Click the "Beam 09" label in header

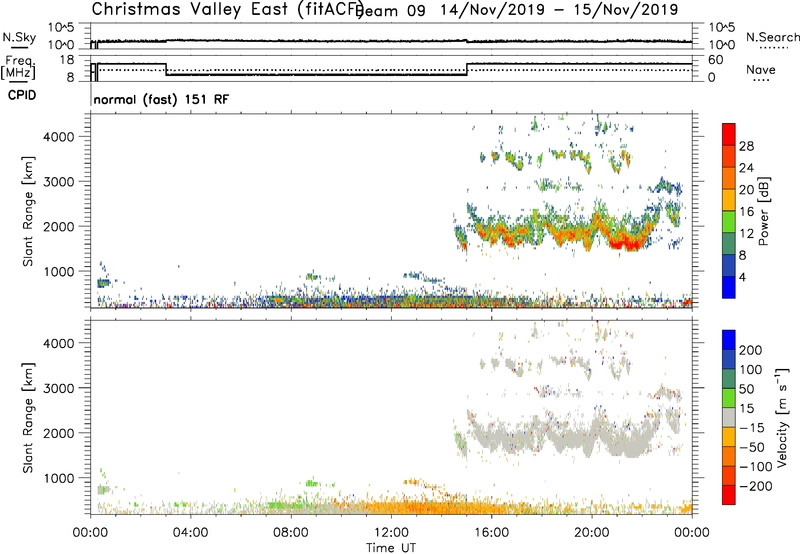(391, 10)
